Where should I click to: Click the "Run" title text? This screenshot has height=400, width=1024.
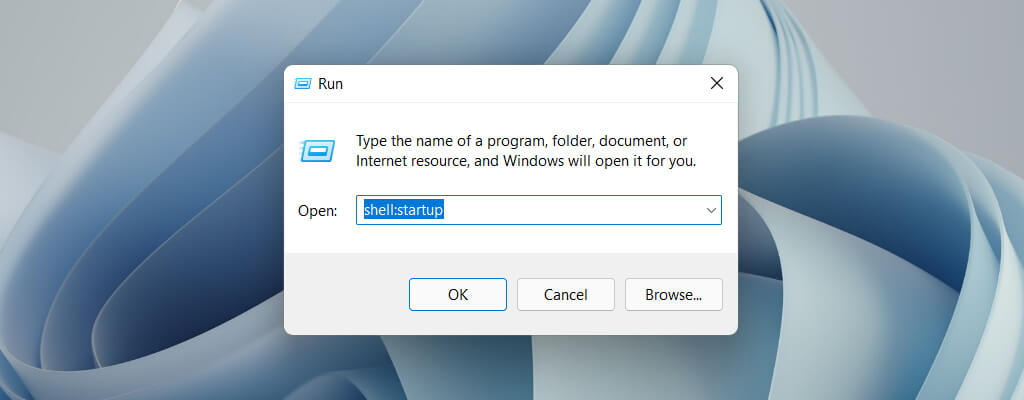pyautogui.click(x=330, y=84)
